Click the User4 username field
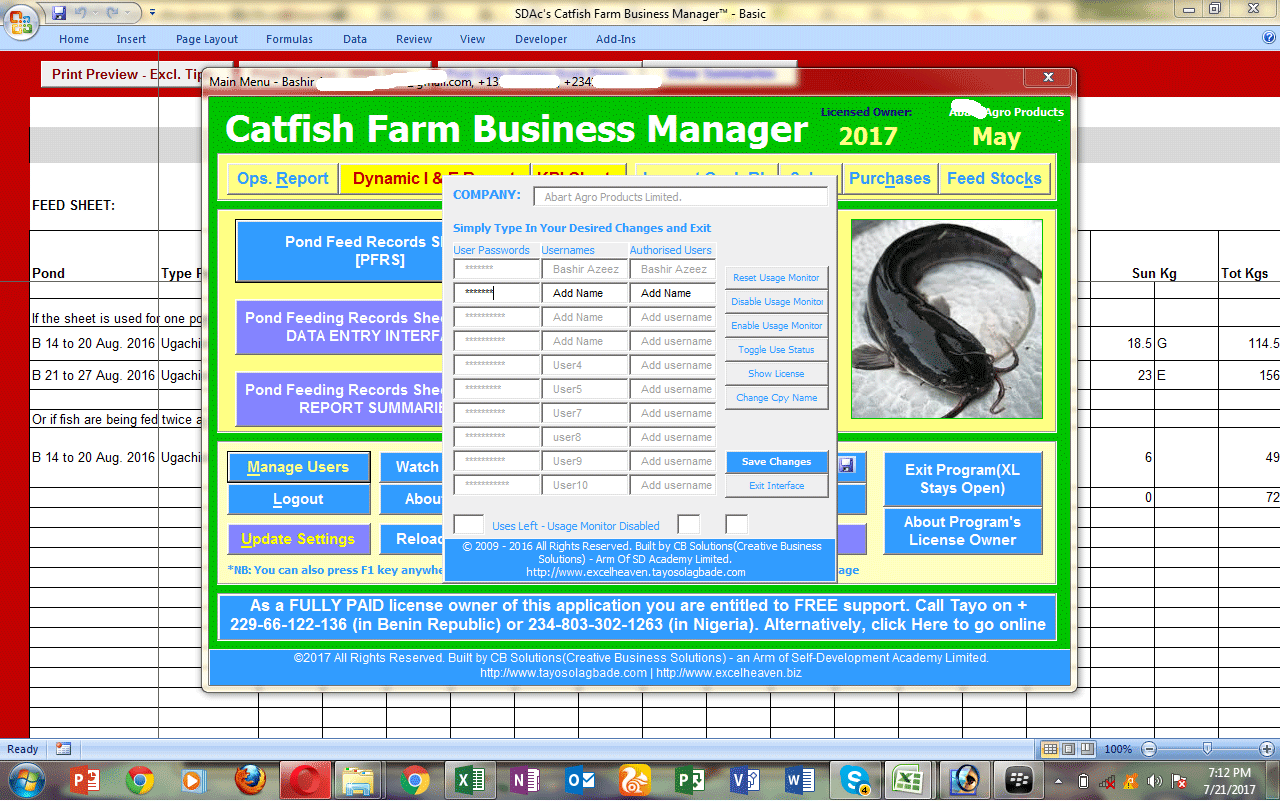Viewport: 1280px width, 804px height. 585,365
